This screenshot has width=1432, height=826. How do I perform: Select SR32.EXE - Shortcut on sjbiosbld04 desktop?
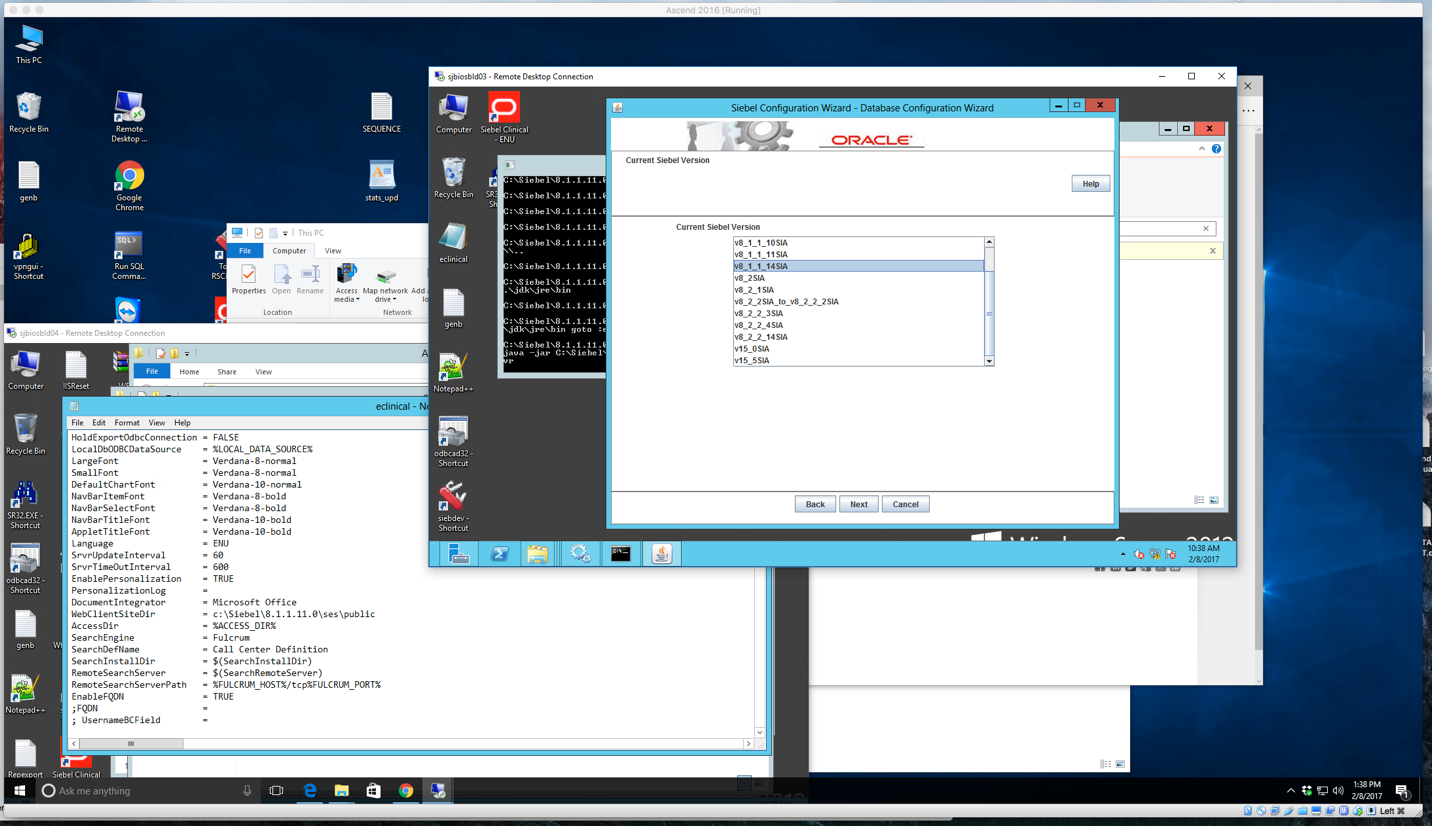tap(25, 505)
